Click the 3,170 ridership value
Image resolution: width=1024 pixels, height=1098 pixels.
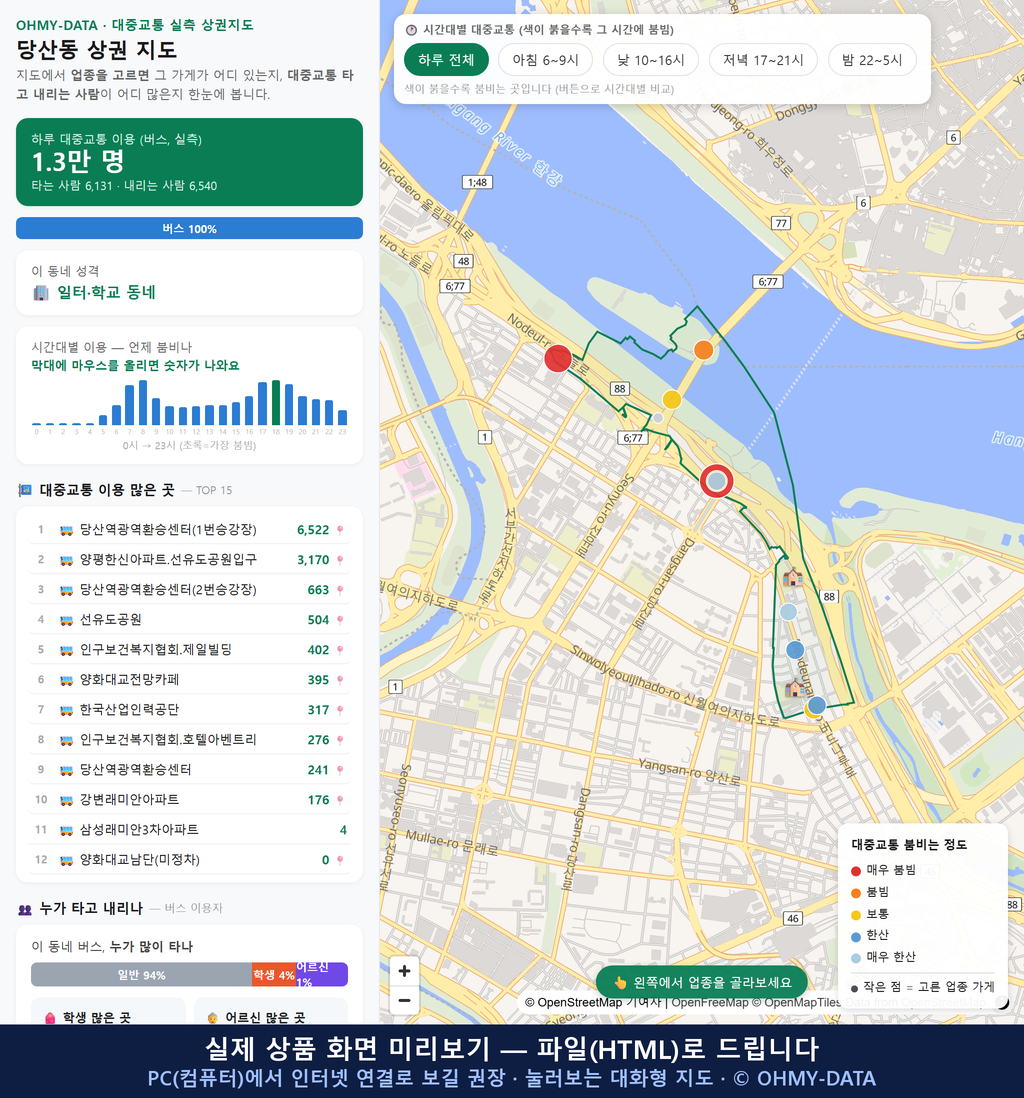(313, 560)
